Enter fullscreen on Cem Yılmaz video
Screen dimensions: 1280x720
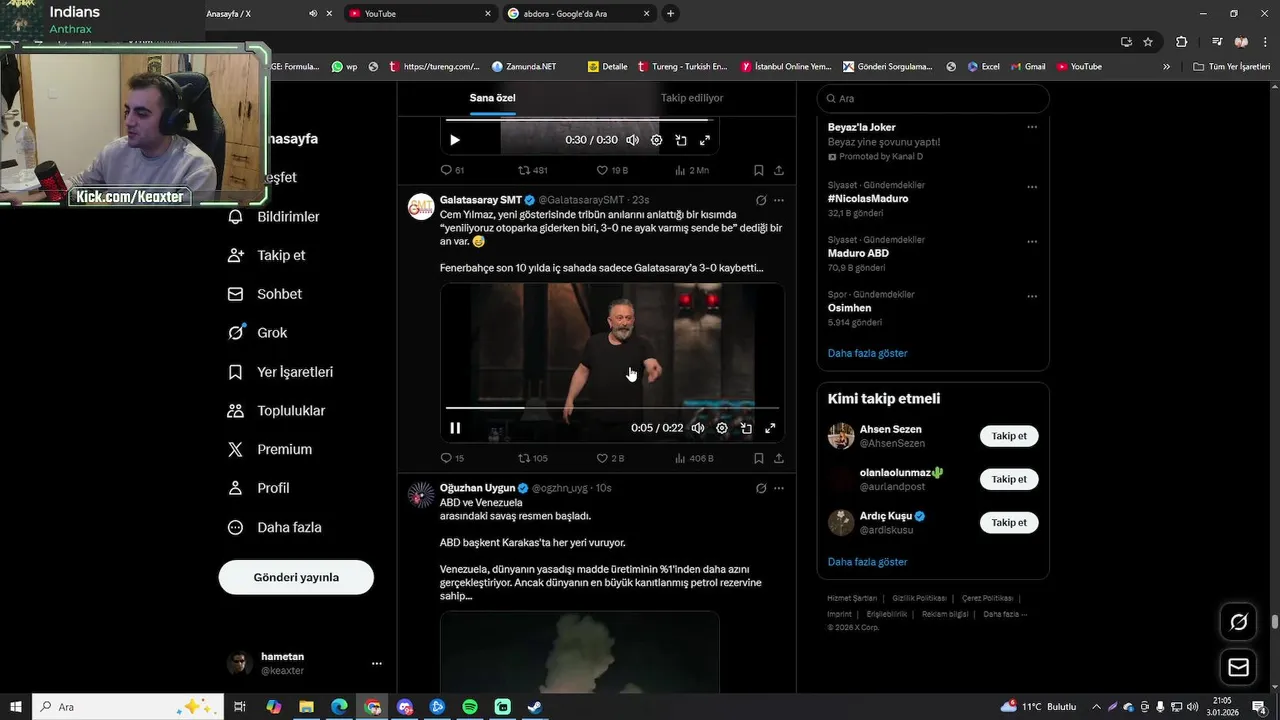pyautogui.click(x=770, y=428)
